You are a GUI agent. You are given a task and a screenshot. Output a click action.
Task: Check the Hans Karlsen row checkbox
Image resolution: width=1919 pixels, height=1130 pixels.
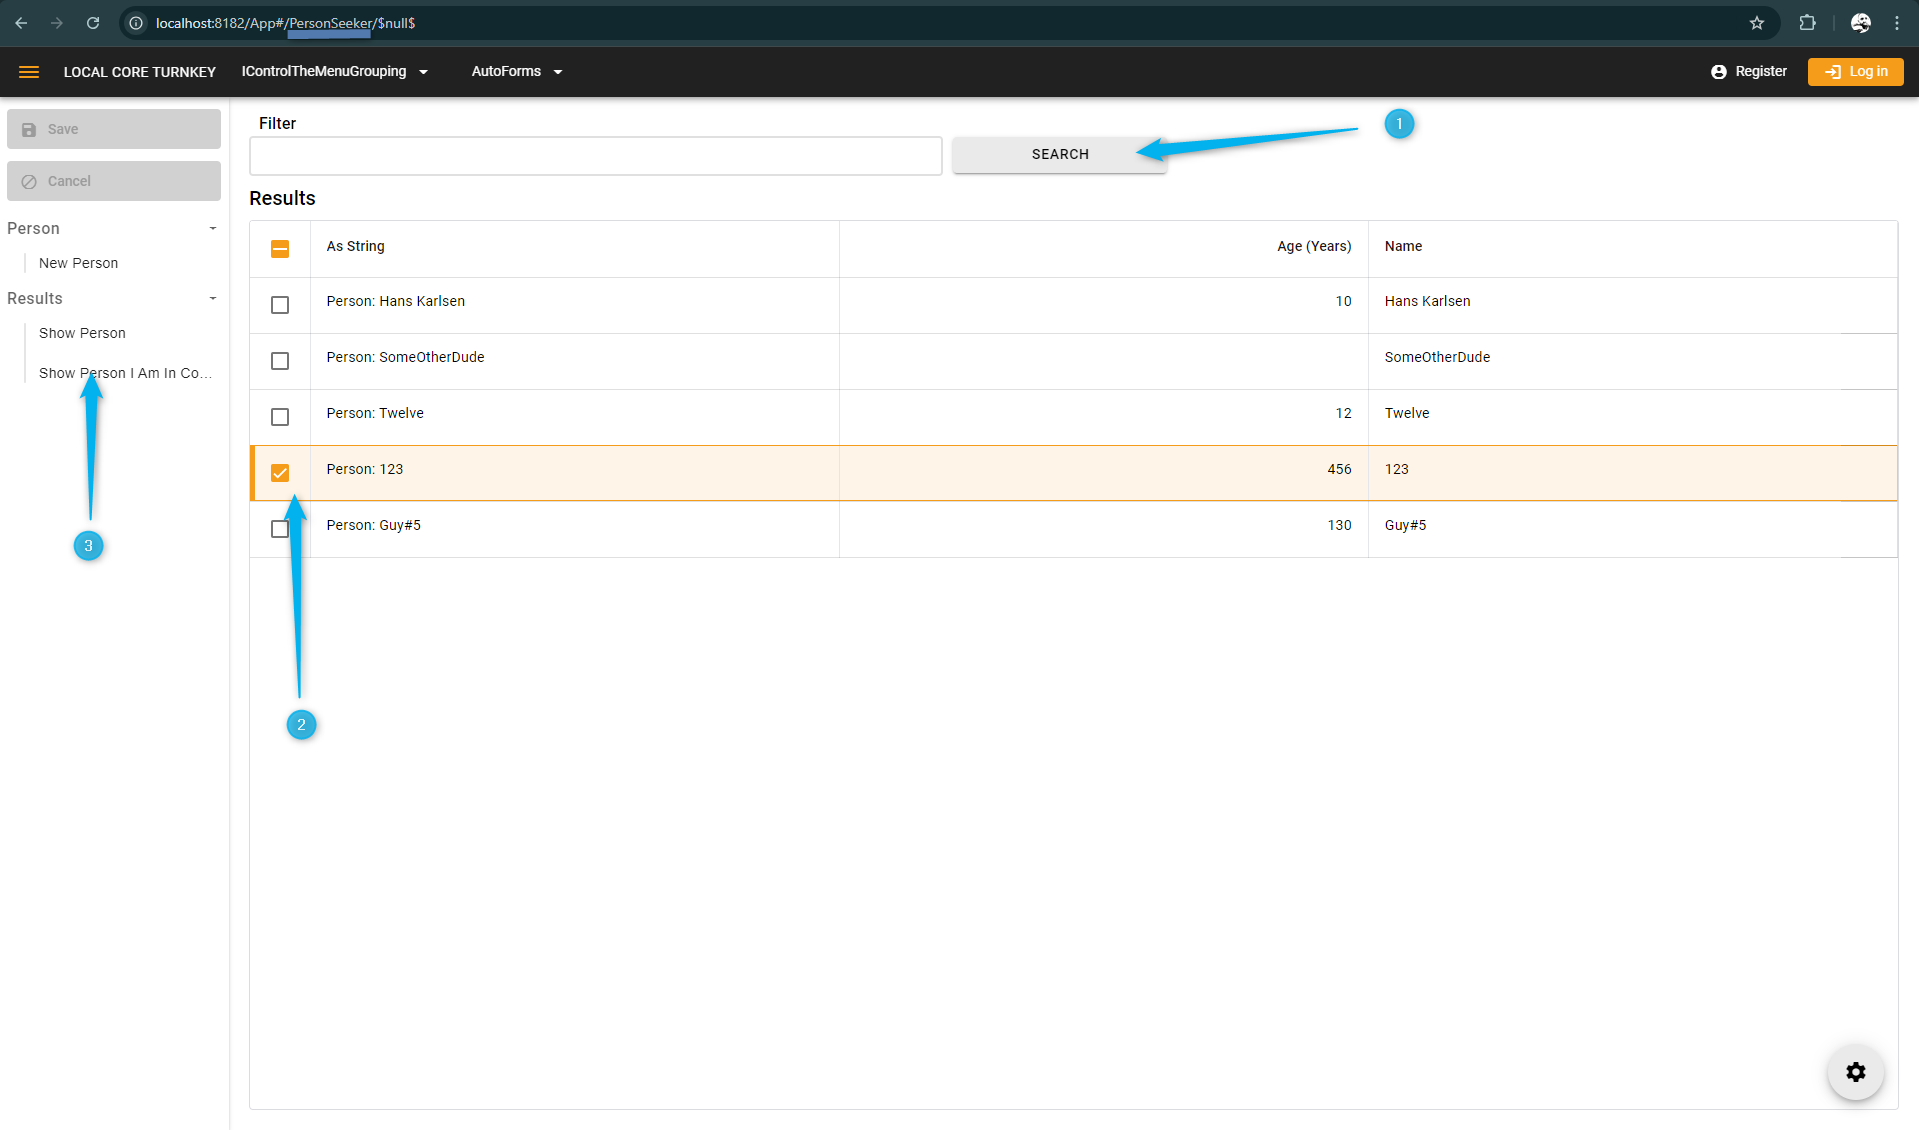click(x=280, y=305)
